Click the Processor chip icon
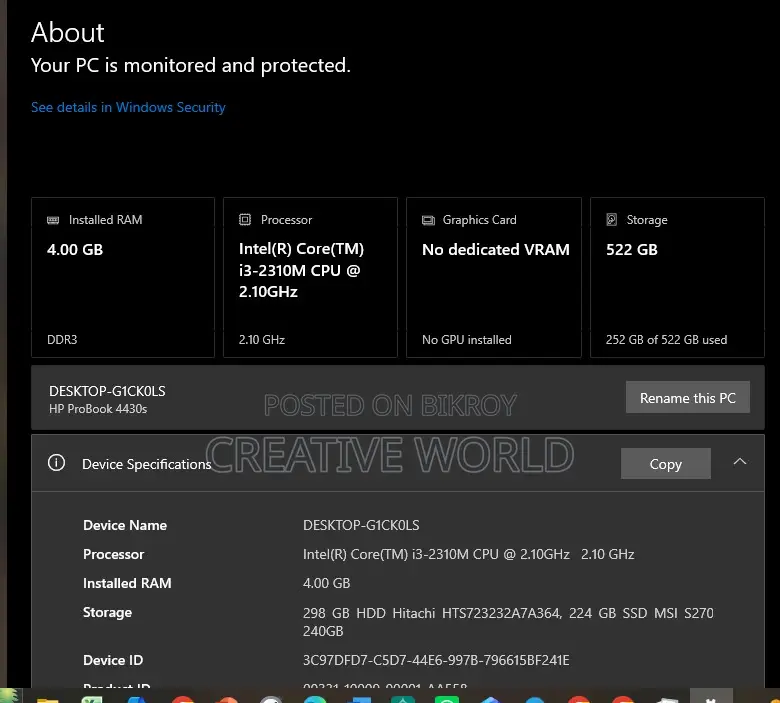Viewport: 780px width, 703px height. click(245, 219)
